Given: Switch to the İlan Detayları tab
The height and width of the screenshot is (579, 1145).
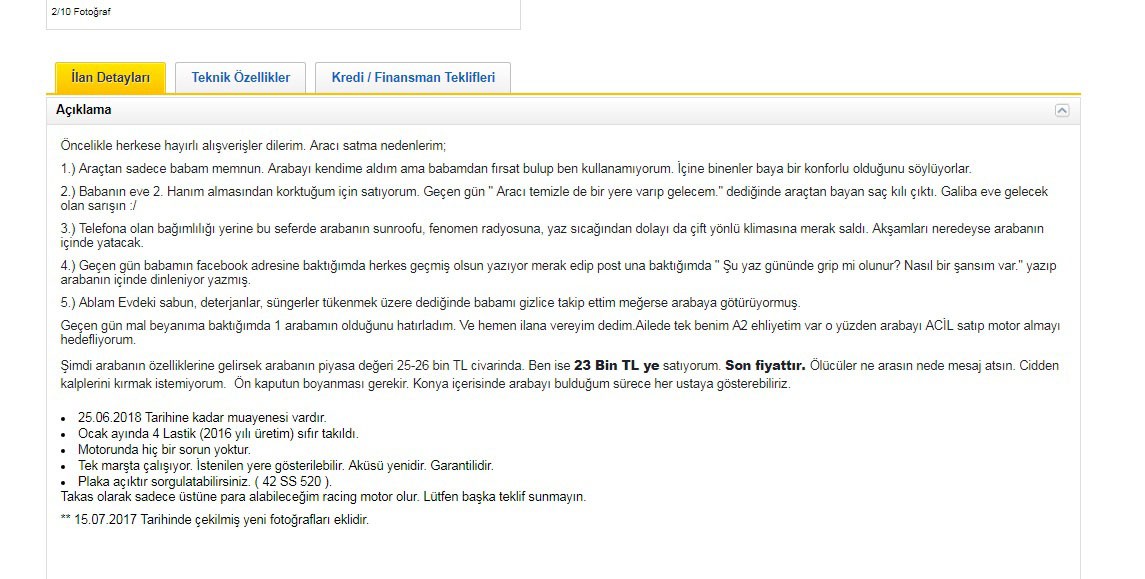Looking at the screenshot, I should (x=109, y=77).
